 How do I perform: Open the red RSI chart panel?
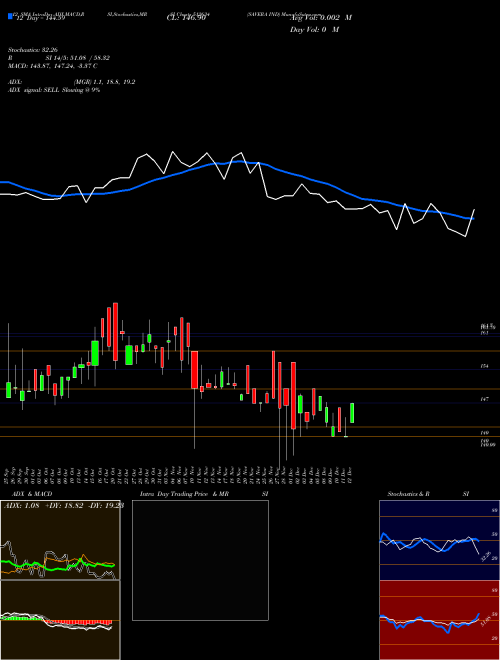click(x=439, y=620)
